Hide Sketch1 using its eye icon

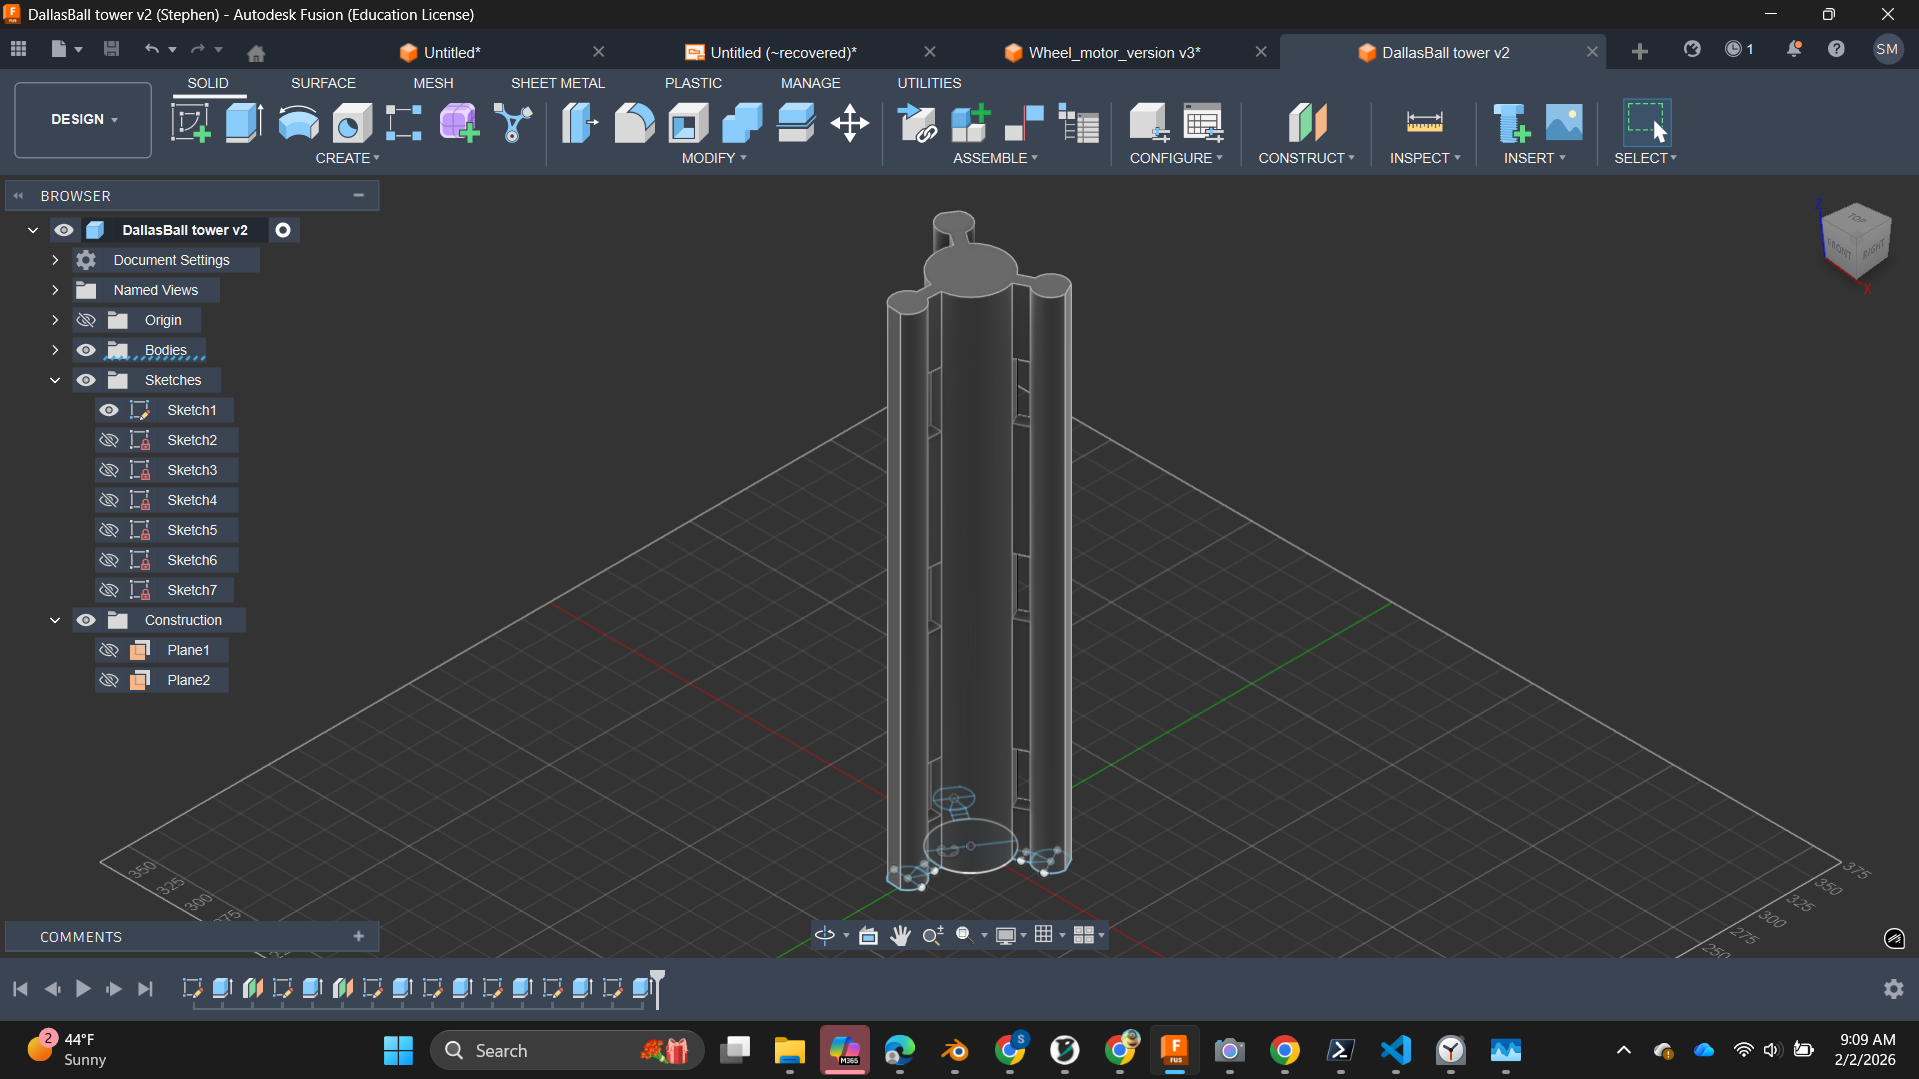(109, 410)
